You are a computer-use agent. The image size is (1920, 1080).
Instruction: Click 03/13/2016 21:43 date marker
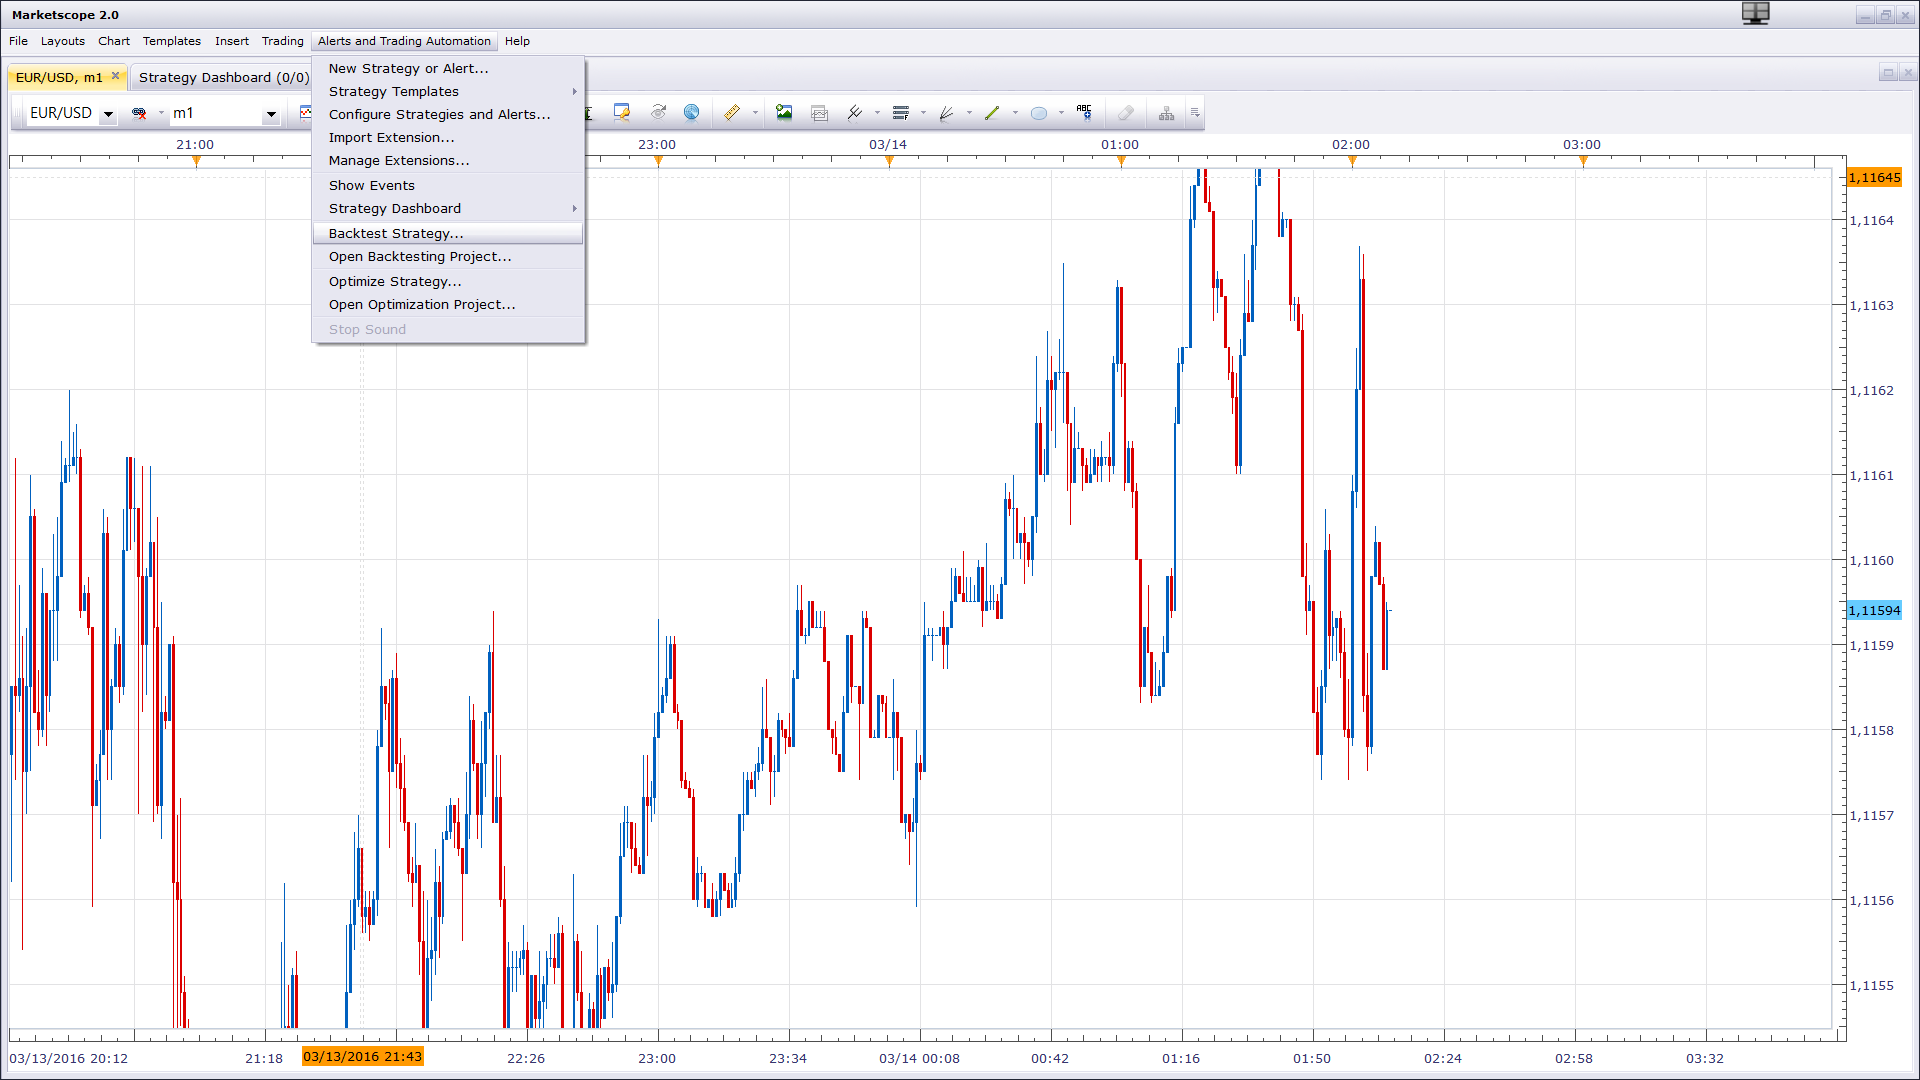click(x=362, y=1056)
